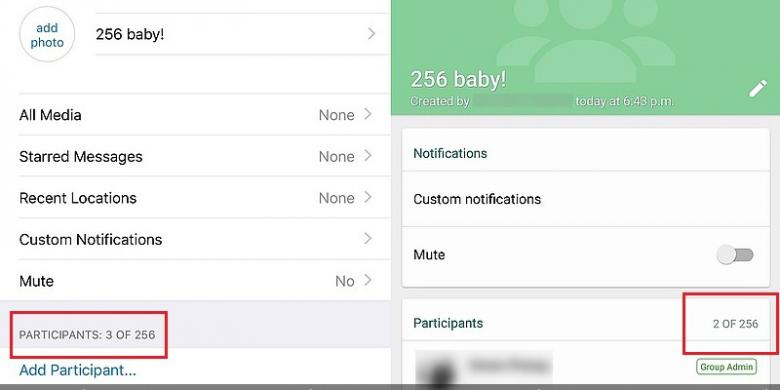Tap the chevron next to the group name 256 baby!

click(371, 34)
